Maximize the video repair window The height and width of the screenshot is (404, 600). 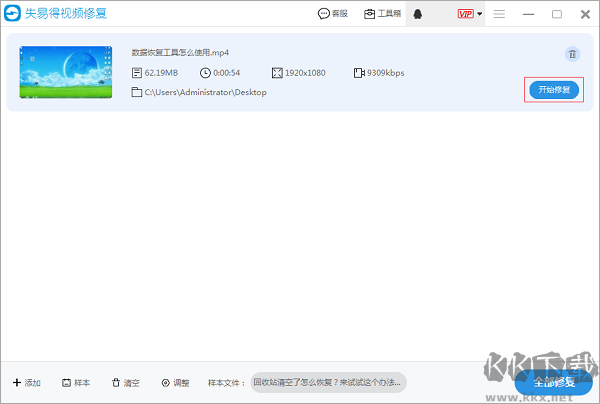click(x=557, y=14)
